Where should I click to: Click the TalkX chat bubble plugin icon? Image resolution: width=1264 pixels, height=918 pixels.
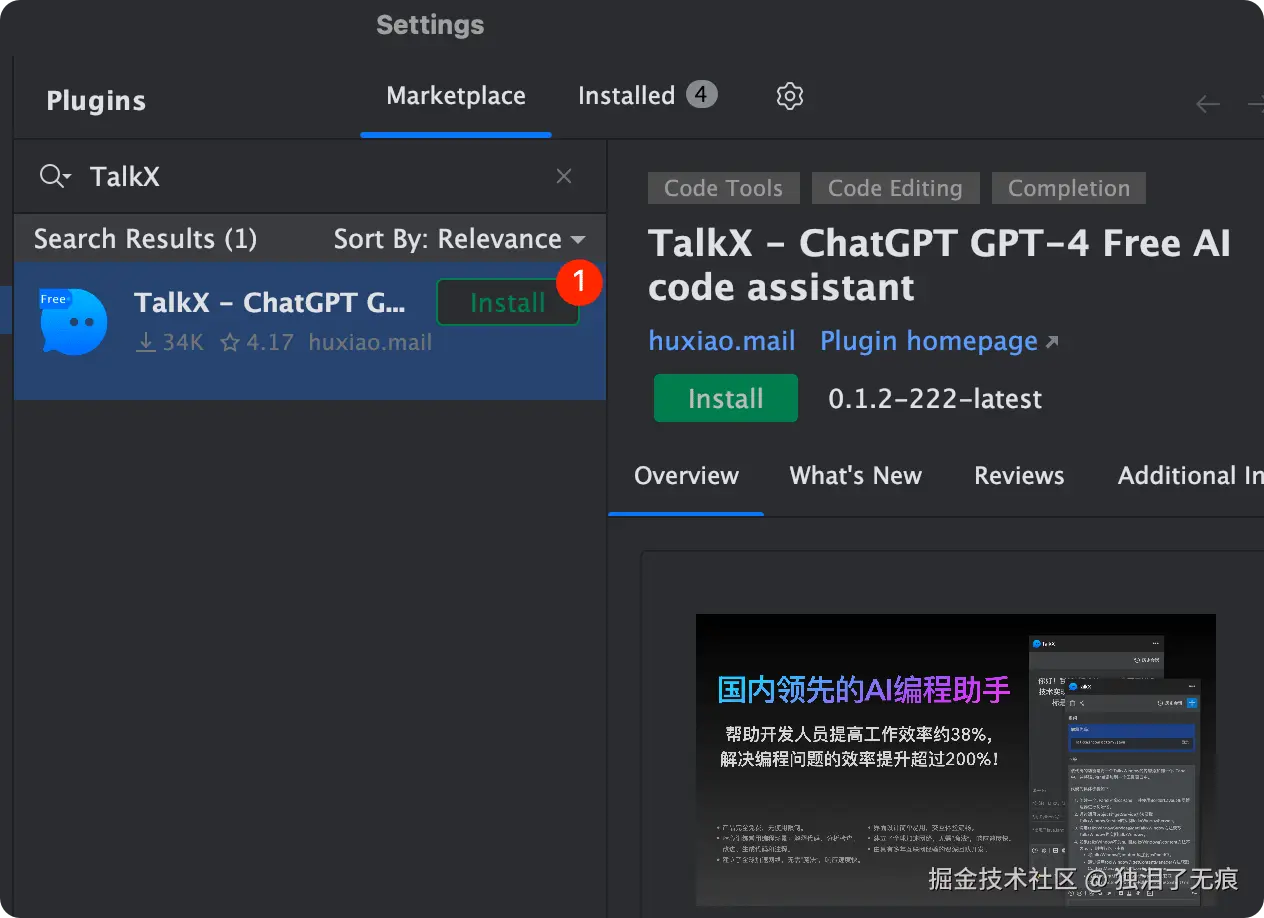pyautogui.click(x=74, y=321)
